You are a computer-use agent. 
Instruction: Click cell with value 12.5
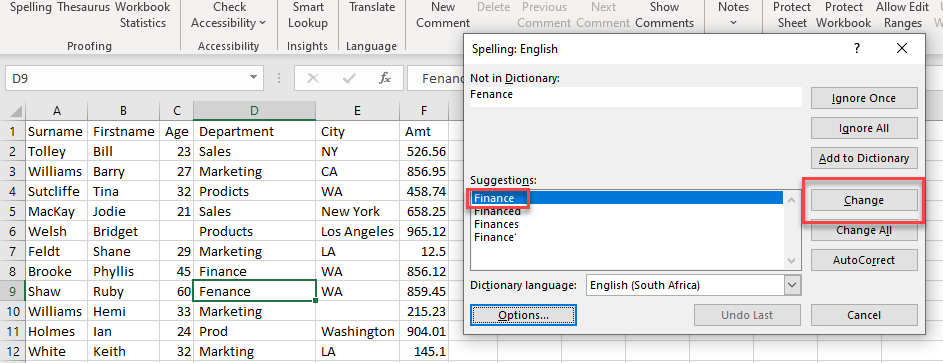(424, 251)
